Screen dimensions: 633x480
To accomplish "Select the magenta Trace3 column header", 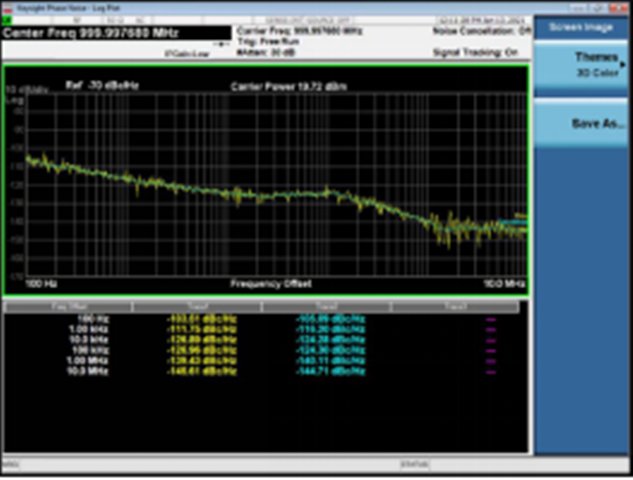I will 458,306.
